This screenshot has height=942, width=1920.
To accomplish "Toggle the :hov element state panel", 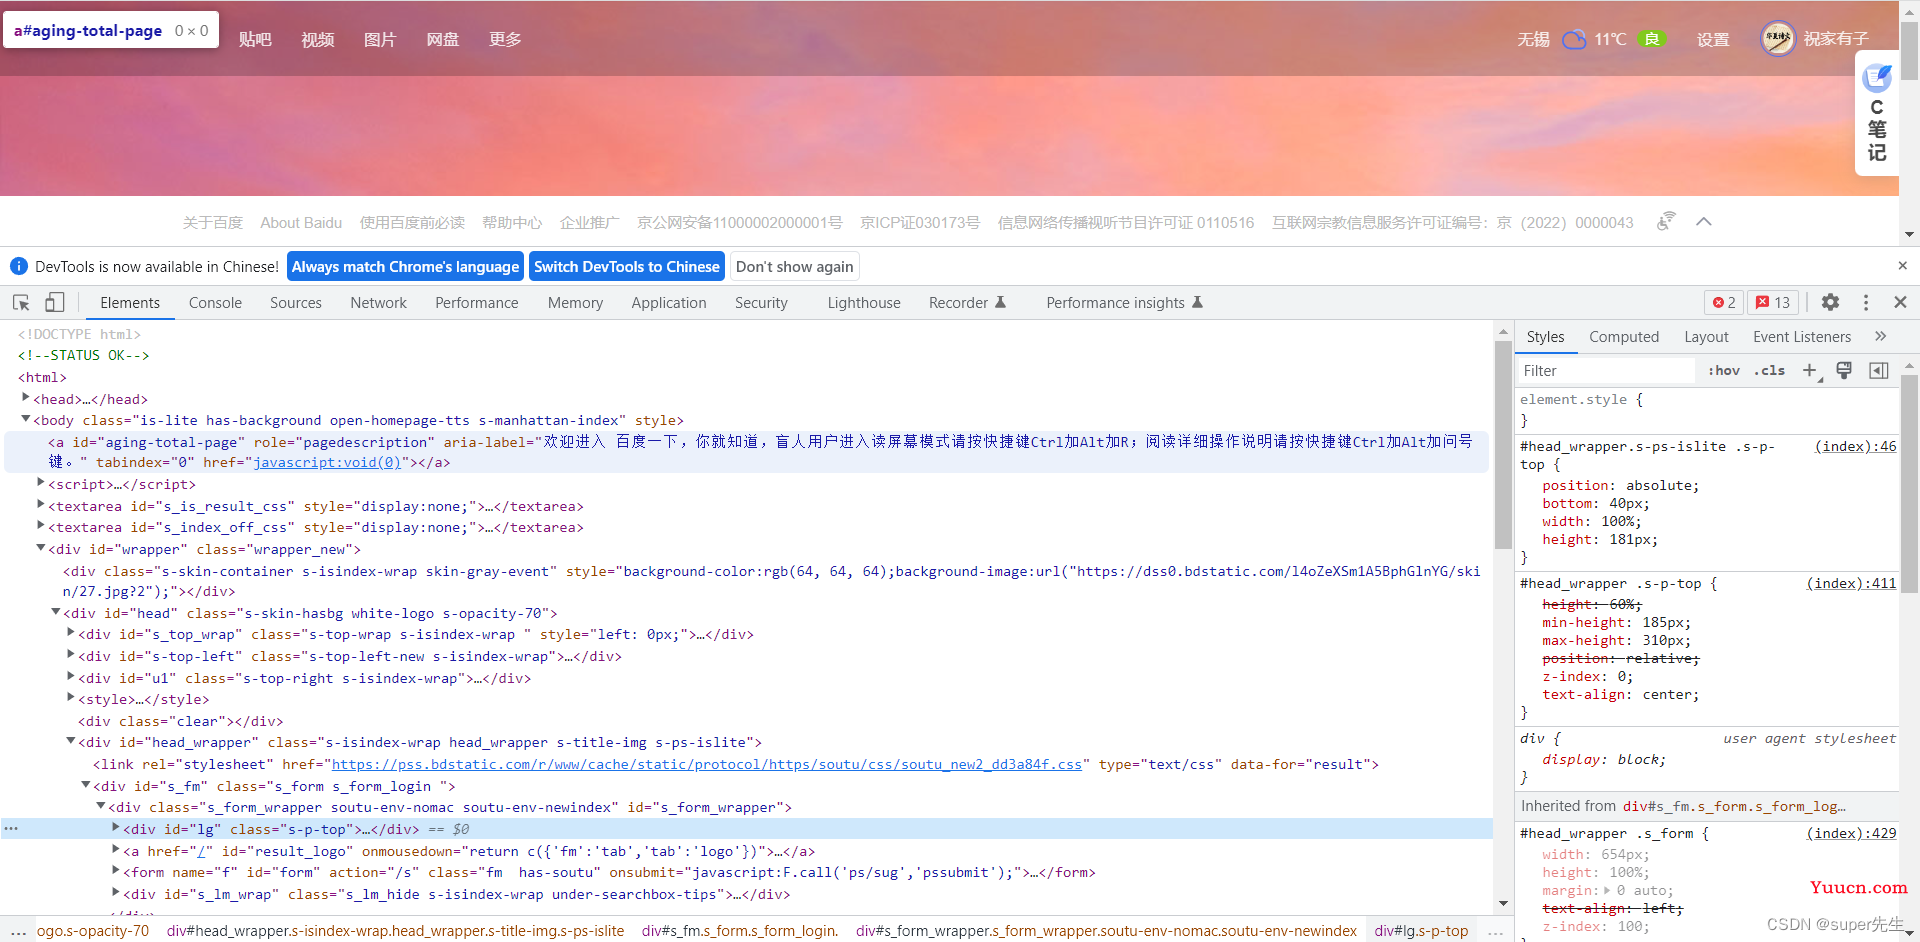I will click(1724, 371).
